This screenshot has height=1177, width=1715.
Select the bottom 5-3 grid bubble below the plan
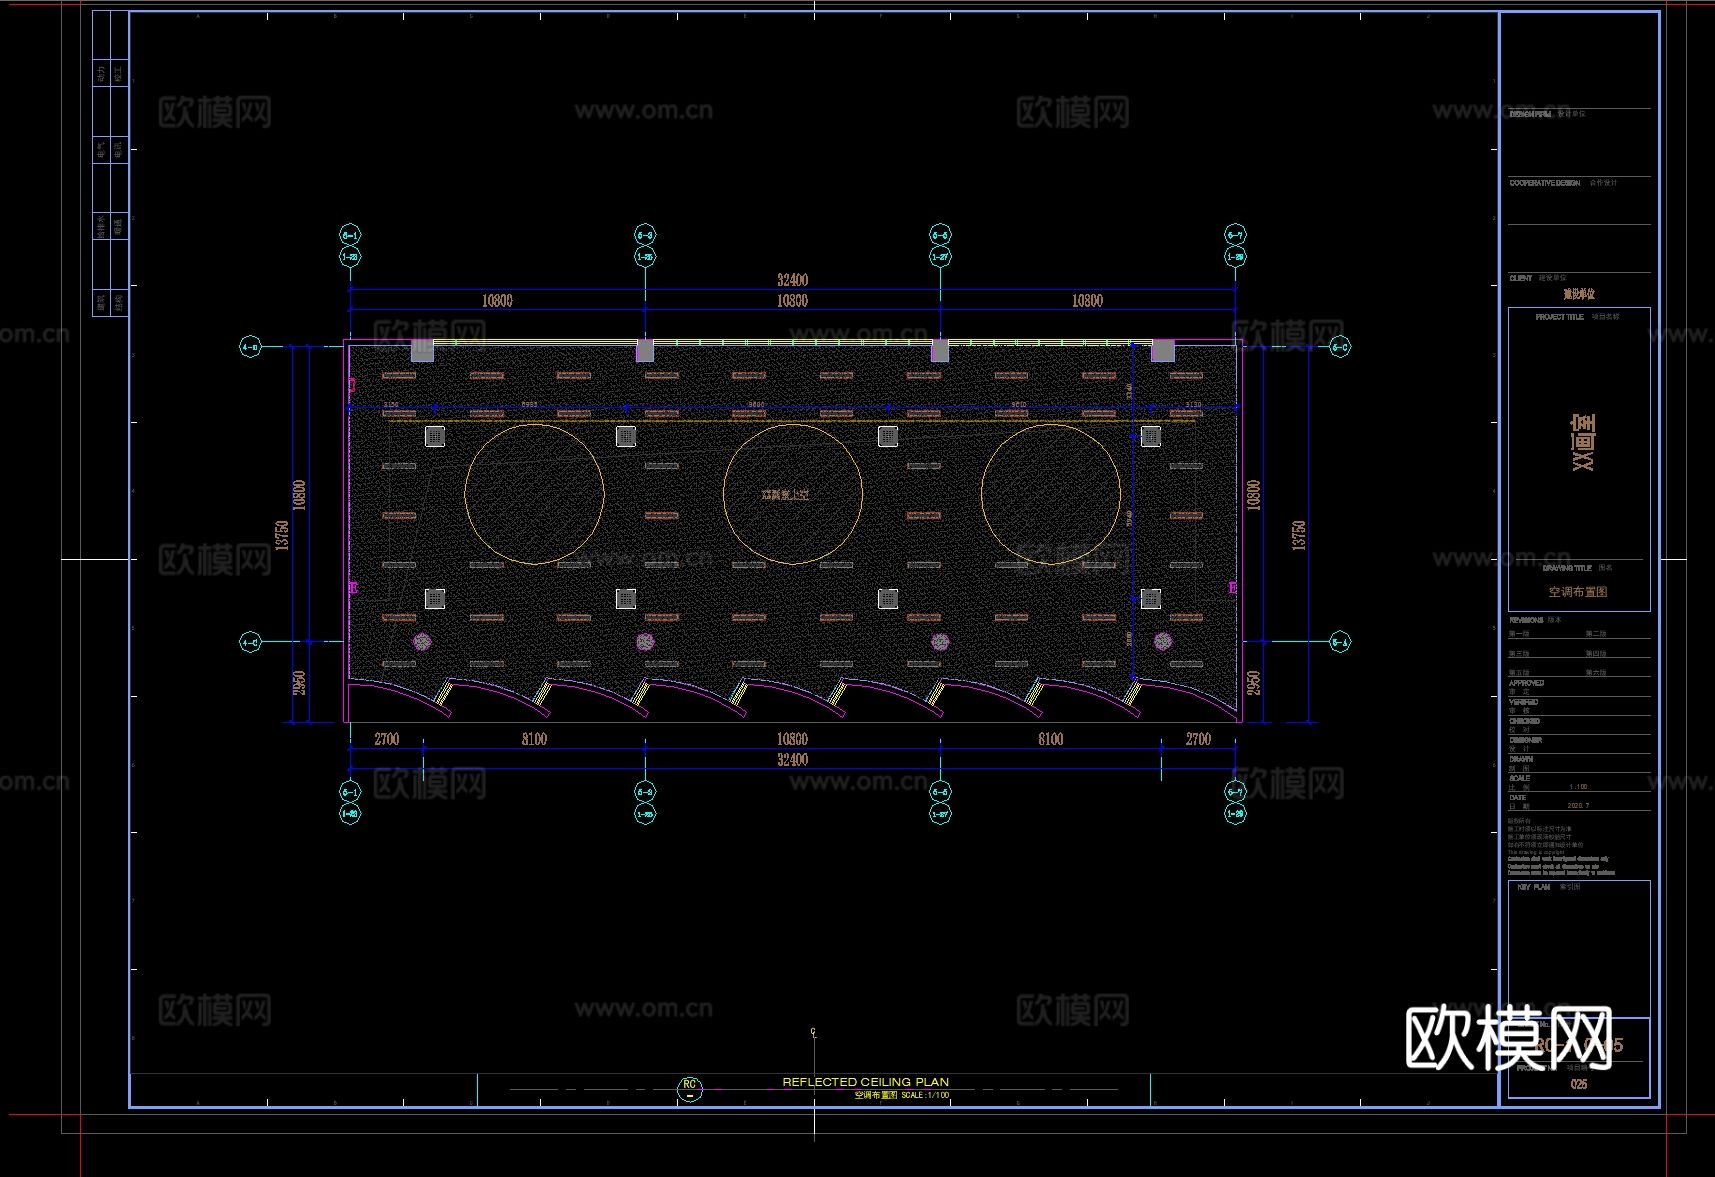point(645,792)
